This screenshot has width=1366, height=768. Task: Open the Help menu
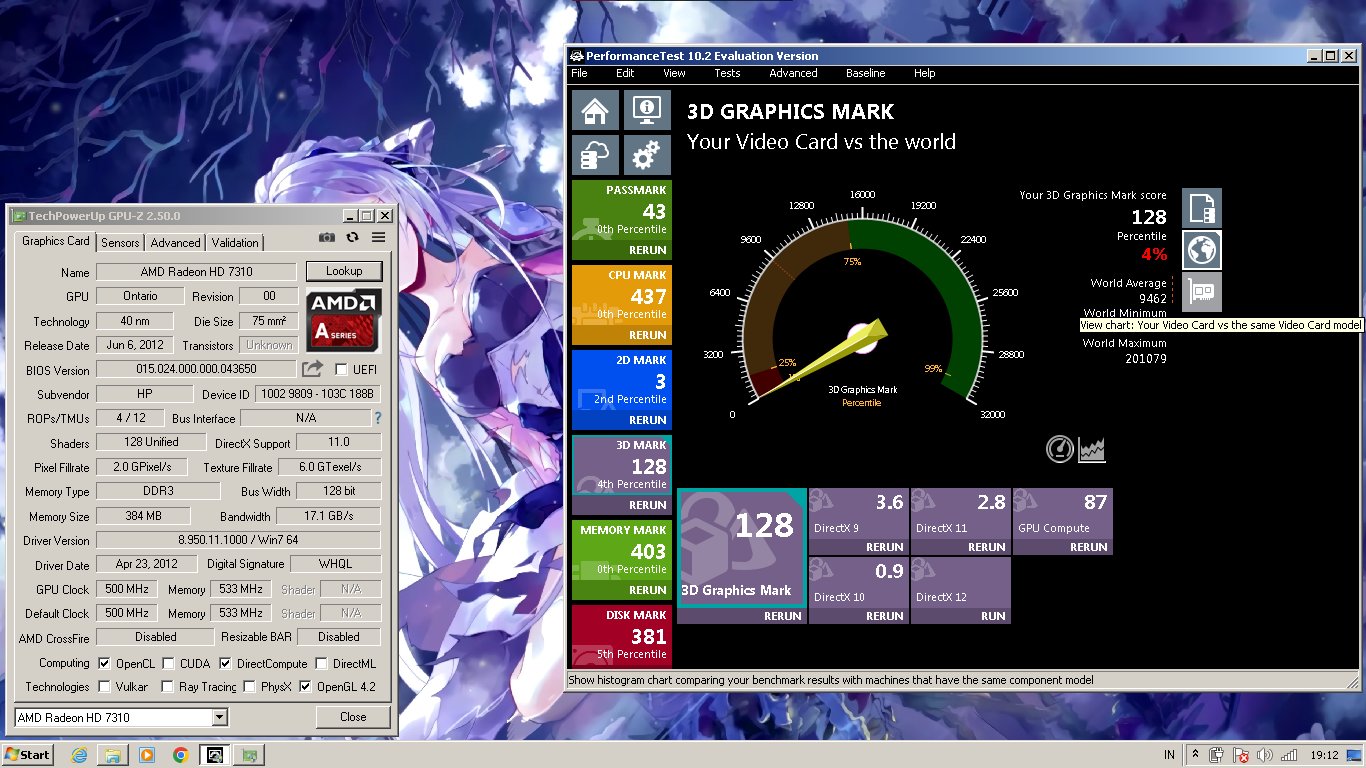pos(925,73)
